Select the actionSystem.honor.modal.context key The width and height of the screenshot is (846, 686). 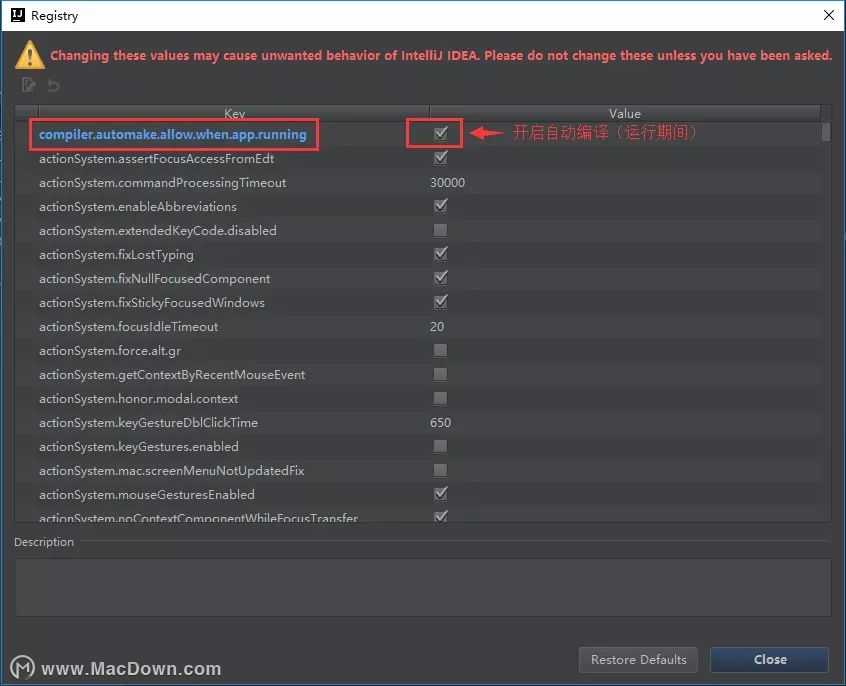point(138,399)
